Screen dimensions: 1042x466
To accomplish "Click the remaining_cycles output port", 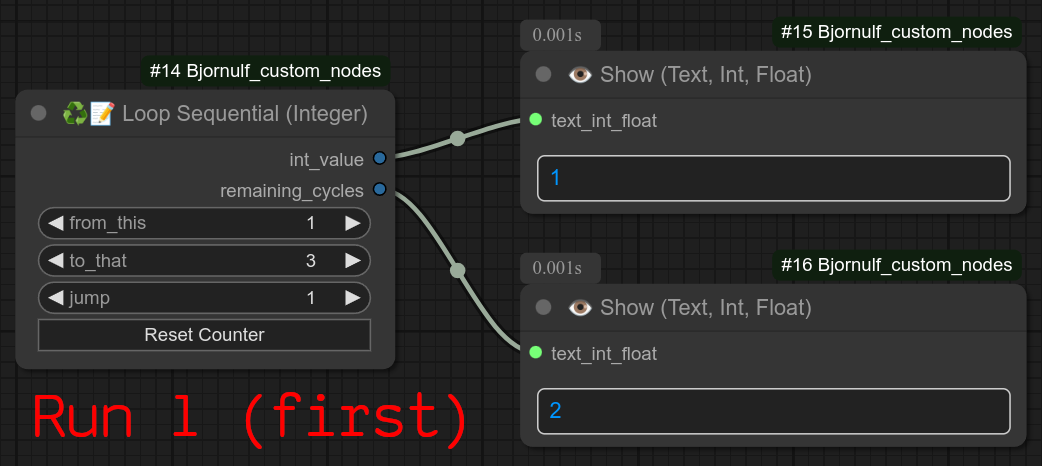I will pos(379,189).
